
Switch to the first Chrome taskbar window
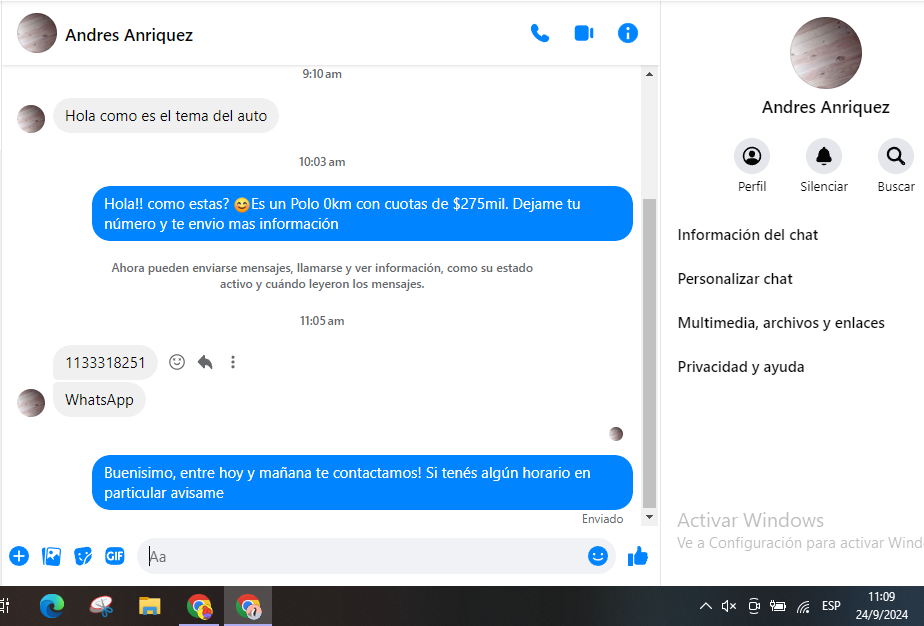click(x=199, y=606)
